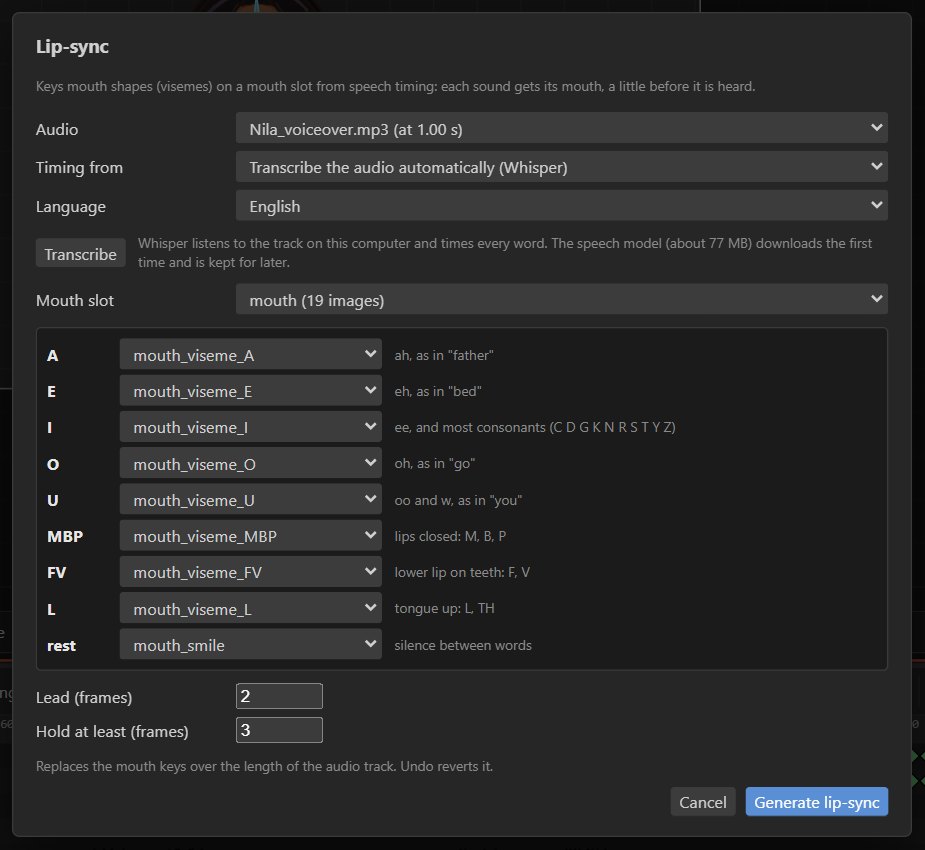This screenshot has width=925, height=850.
Task: Click 'lower lip on teeth: F, V' text
Action: point(462,572)
